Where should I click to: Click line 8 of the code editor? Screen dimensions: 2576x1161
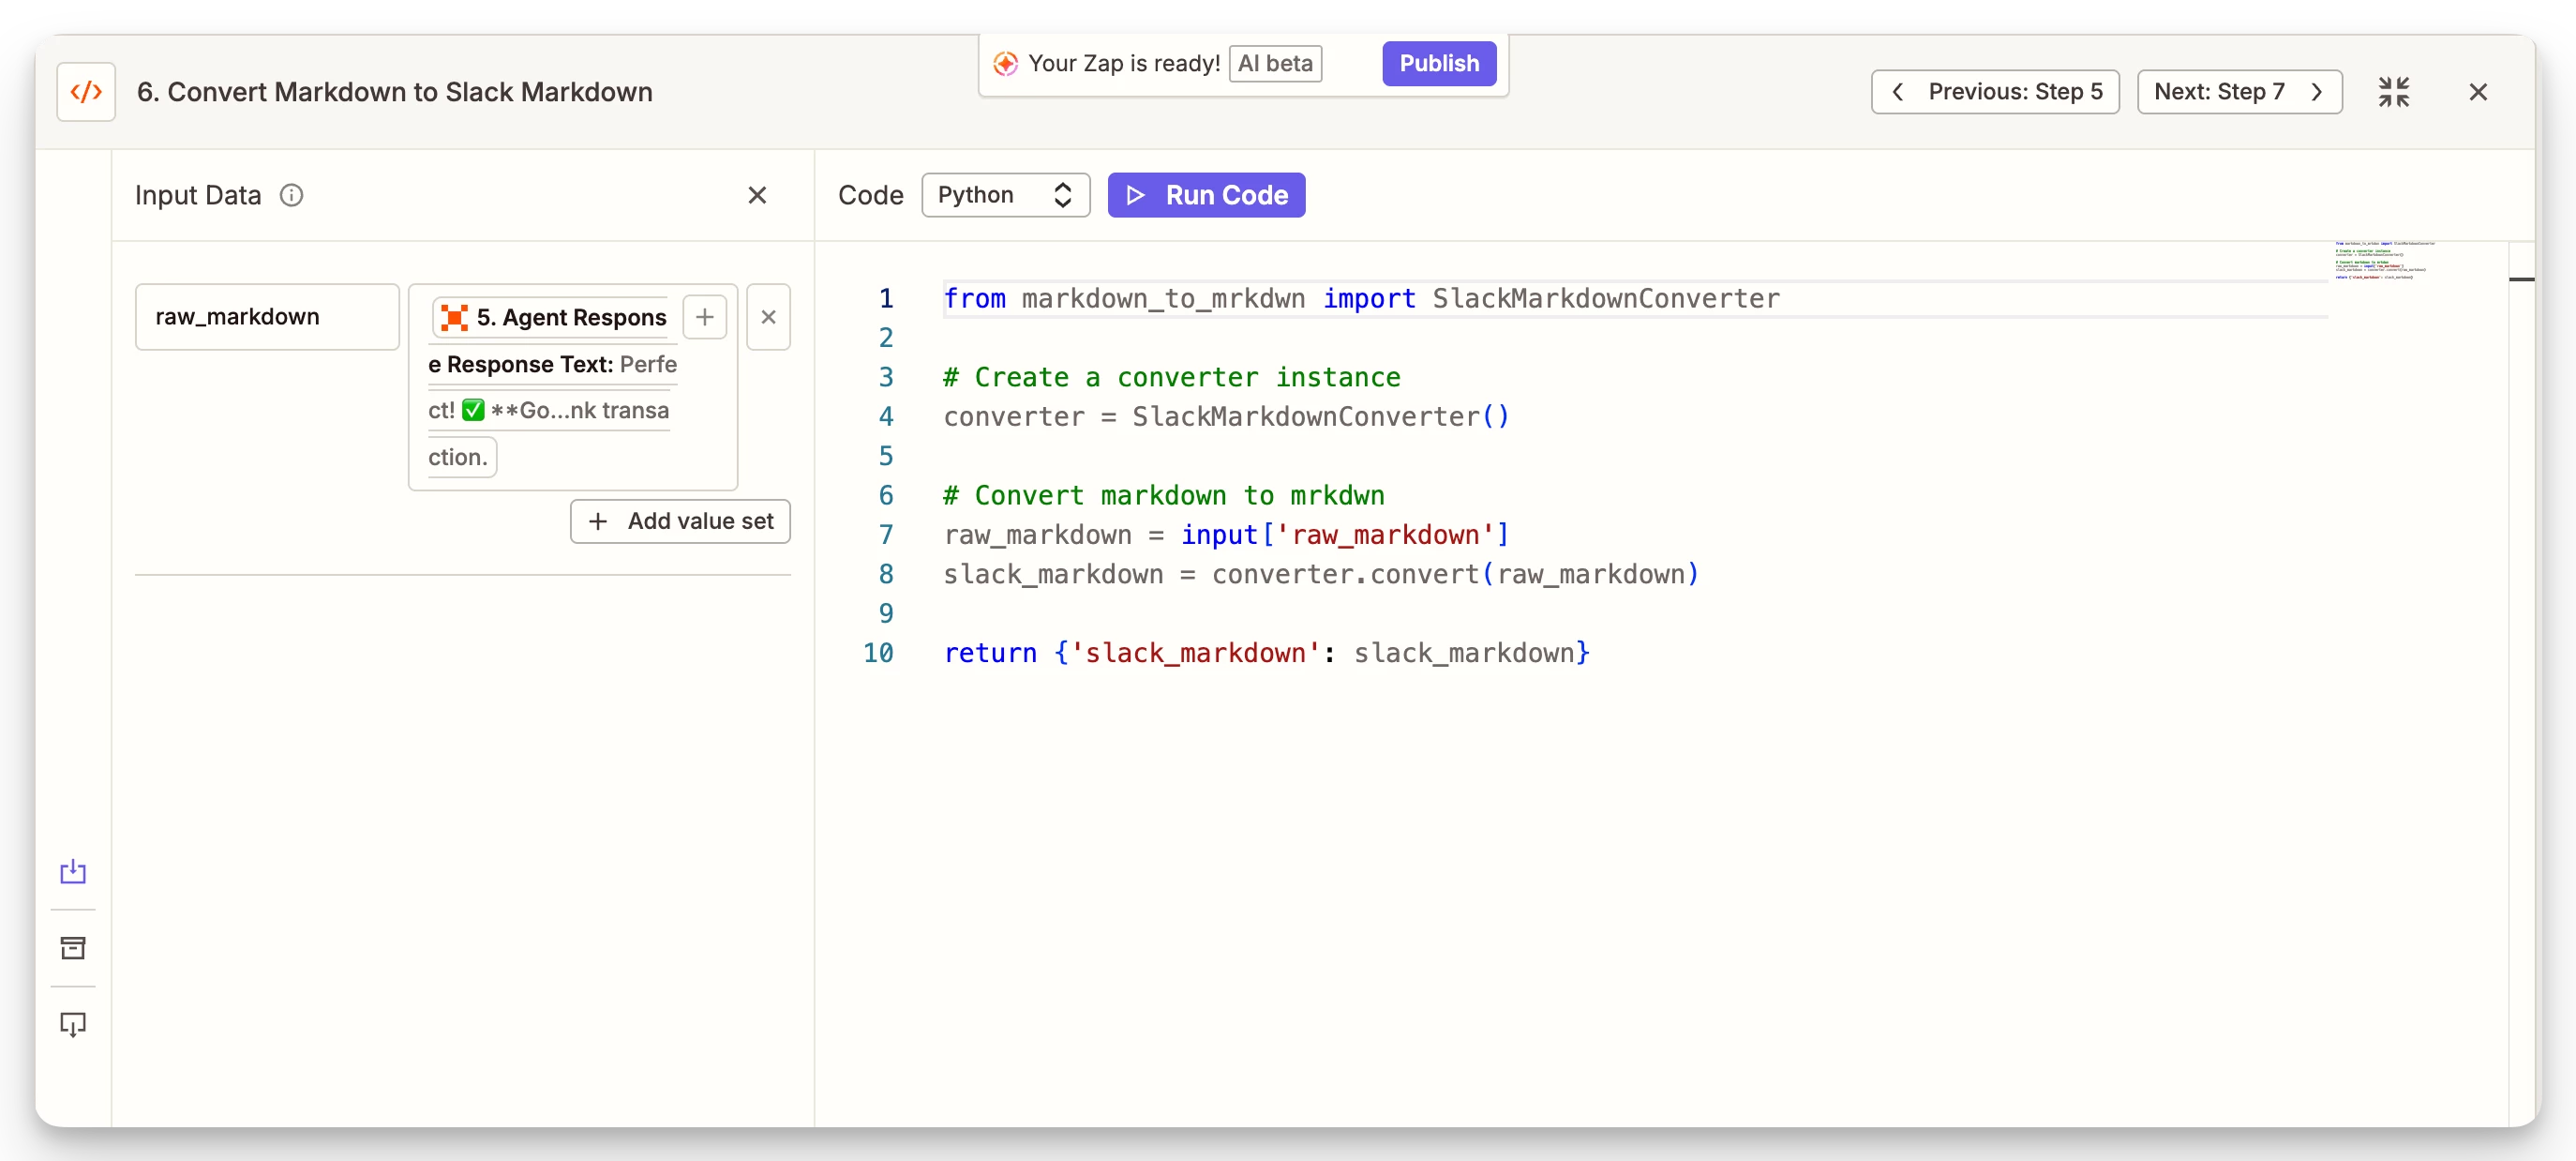(1320, 574)
